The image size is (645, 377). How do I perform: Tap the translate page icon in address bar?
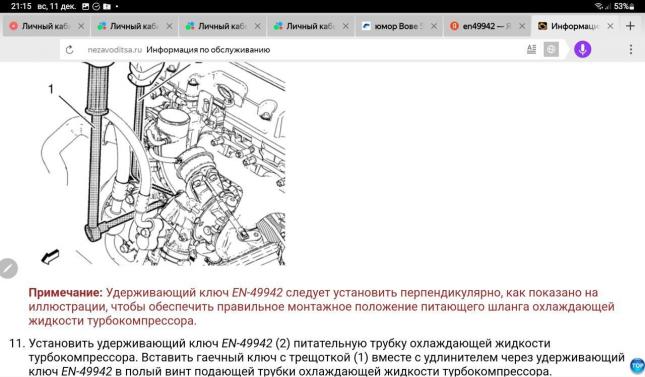551,49
